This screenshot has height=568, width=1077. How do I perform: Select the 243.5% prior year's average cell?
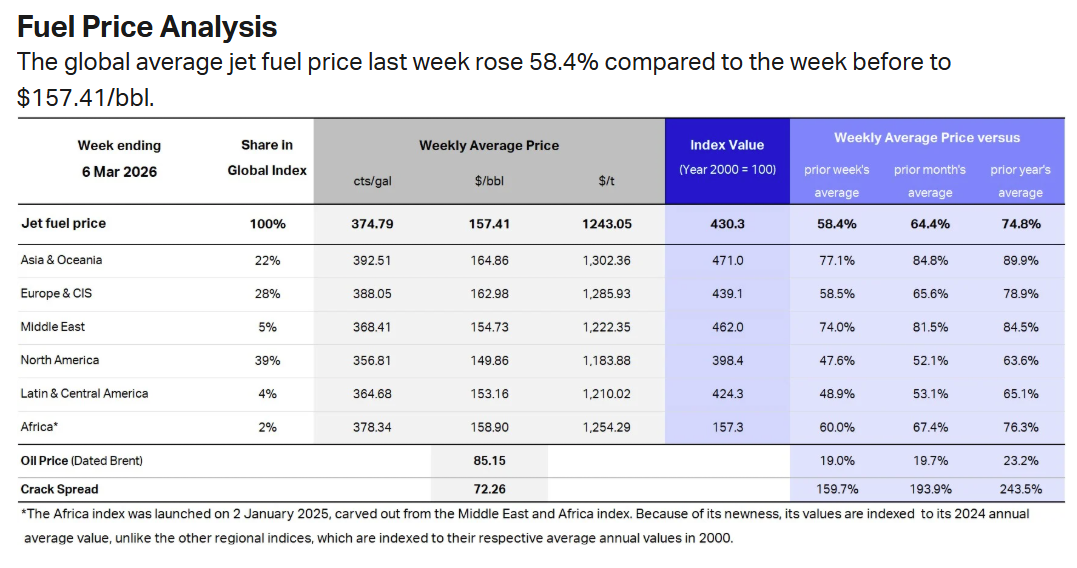[1020, 490]
